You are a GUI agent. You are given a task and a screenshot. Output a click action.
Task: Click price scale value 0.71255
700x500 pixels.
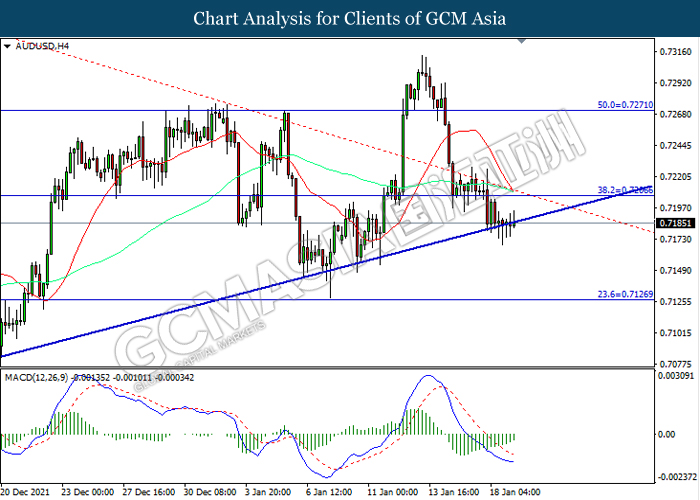[675, 302]
